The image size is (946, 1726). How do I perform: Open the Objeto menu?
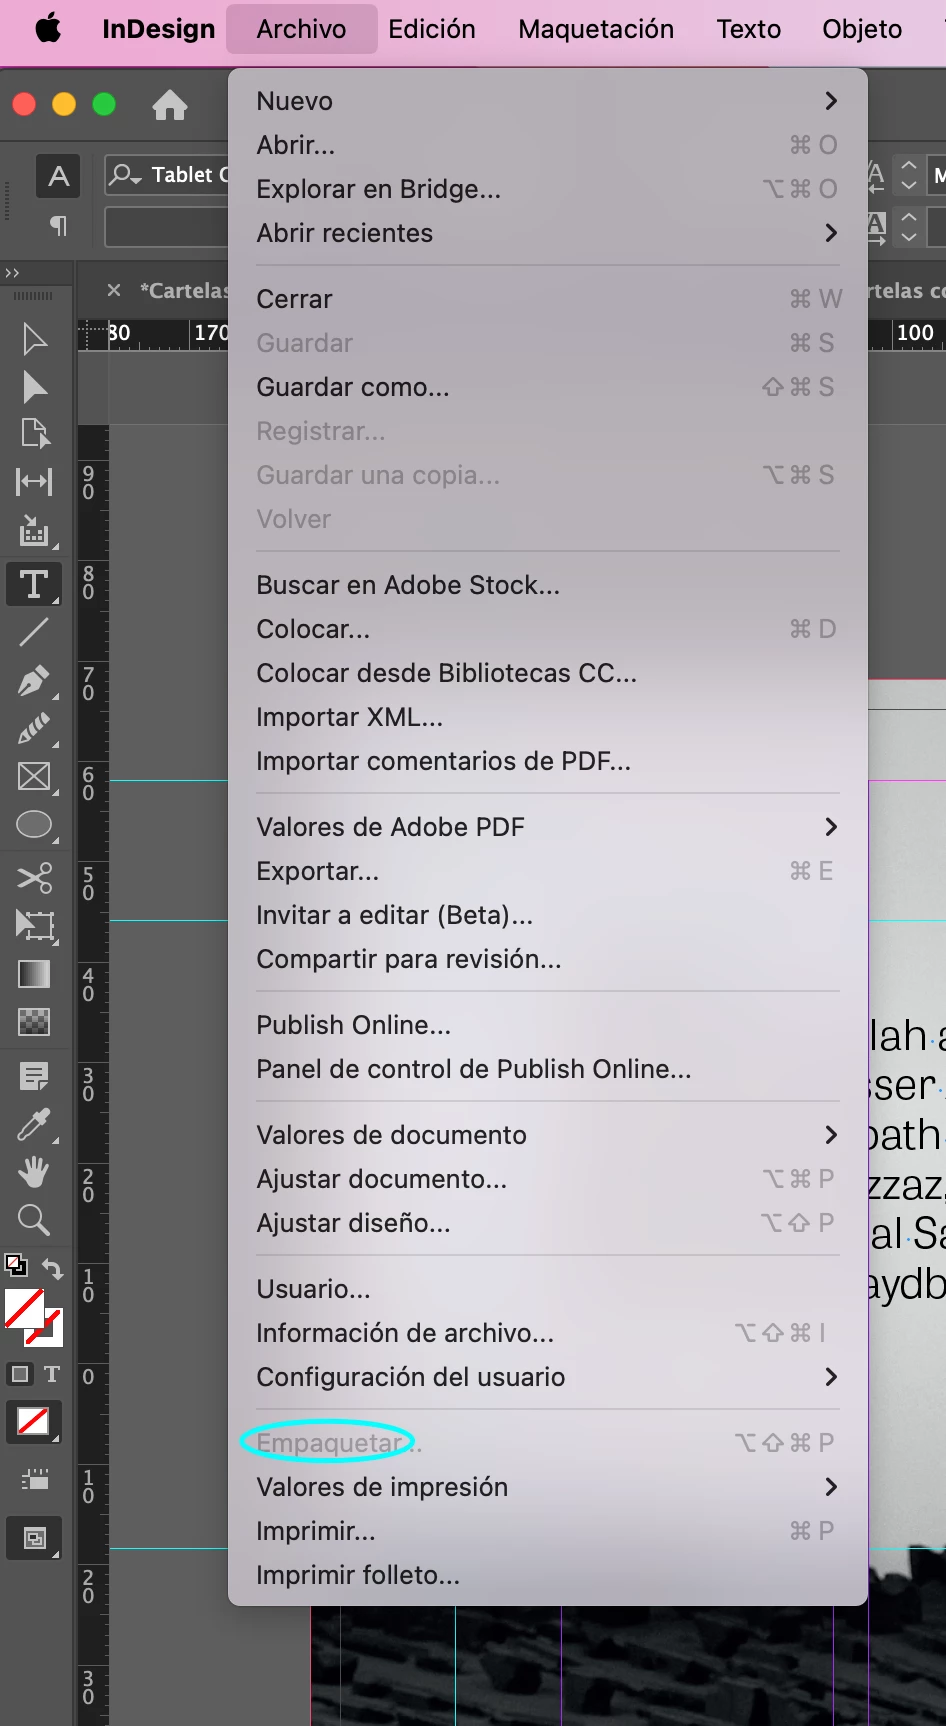pos(862,29)
